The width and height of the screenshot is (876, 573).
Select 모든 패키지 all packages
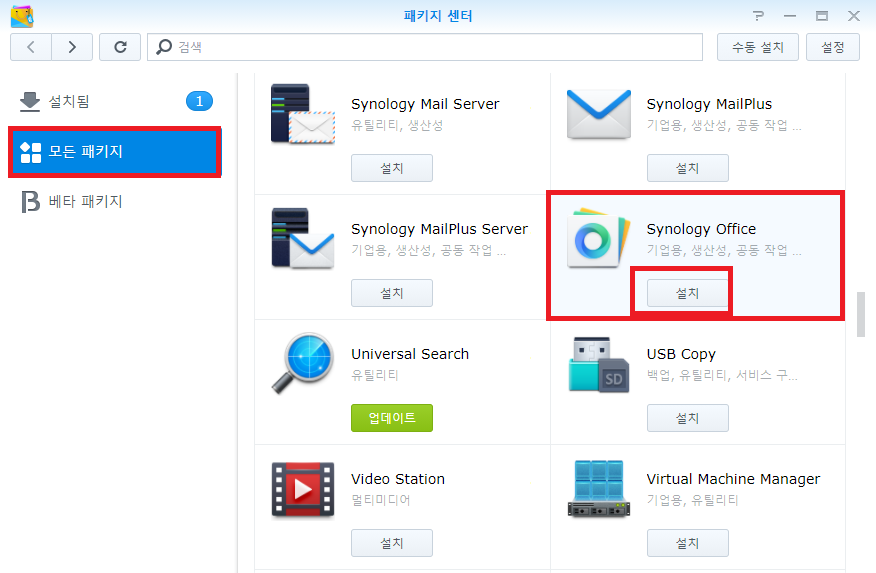[x=115, y=151]
